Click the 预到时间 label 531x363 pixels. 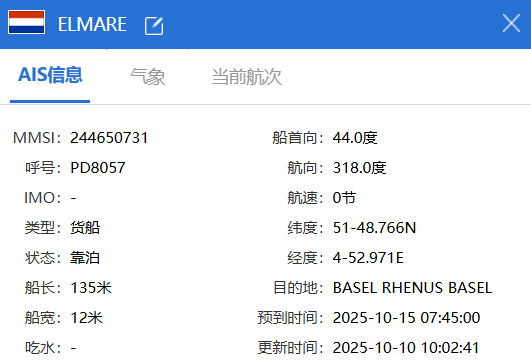(x=291, y=318)
